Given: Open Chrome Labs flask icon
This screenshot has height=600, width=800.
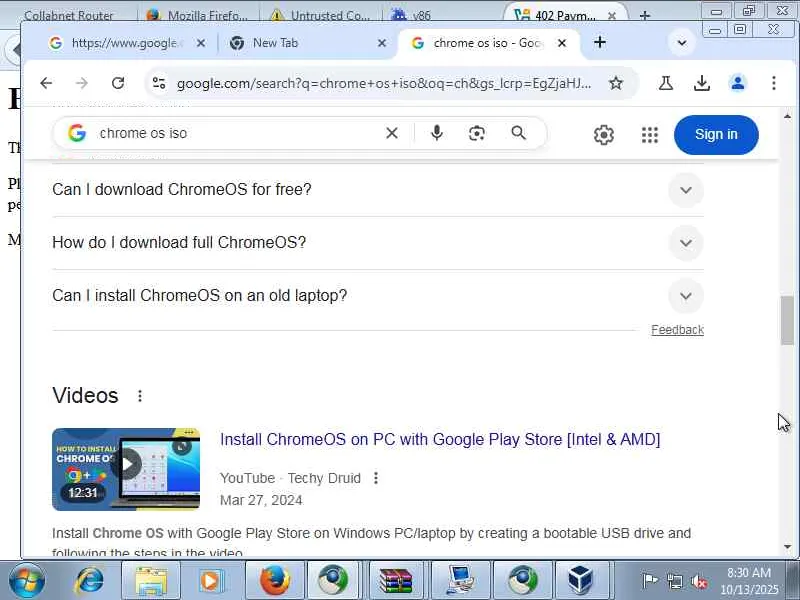Looking at the screenshot, I should click(665, 83).
